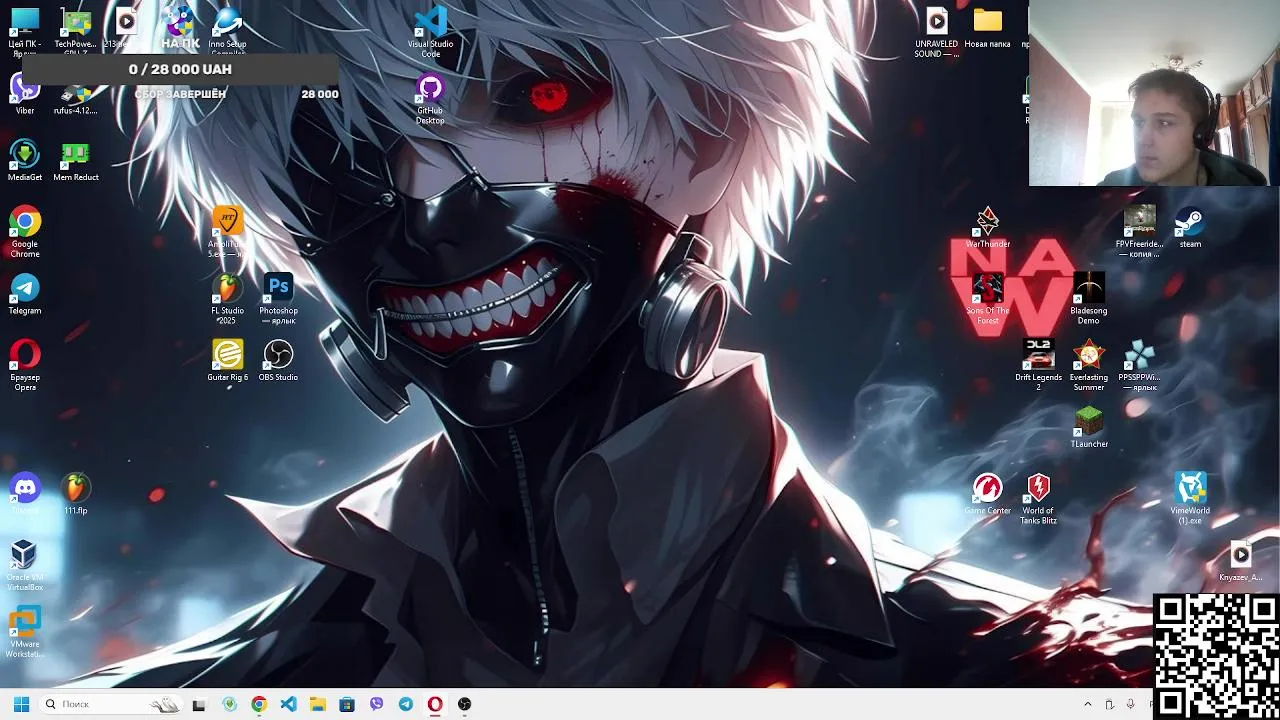Launch GitHub Desktop from the desktop
1280x720 pixels.
(430, 98)
